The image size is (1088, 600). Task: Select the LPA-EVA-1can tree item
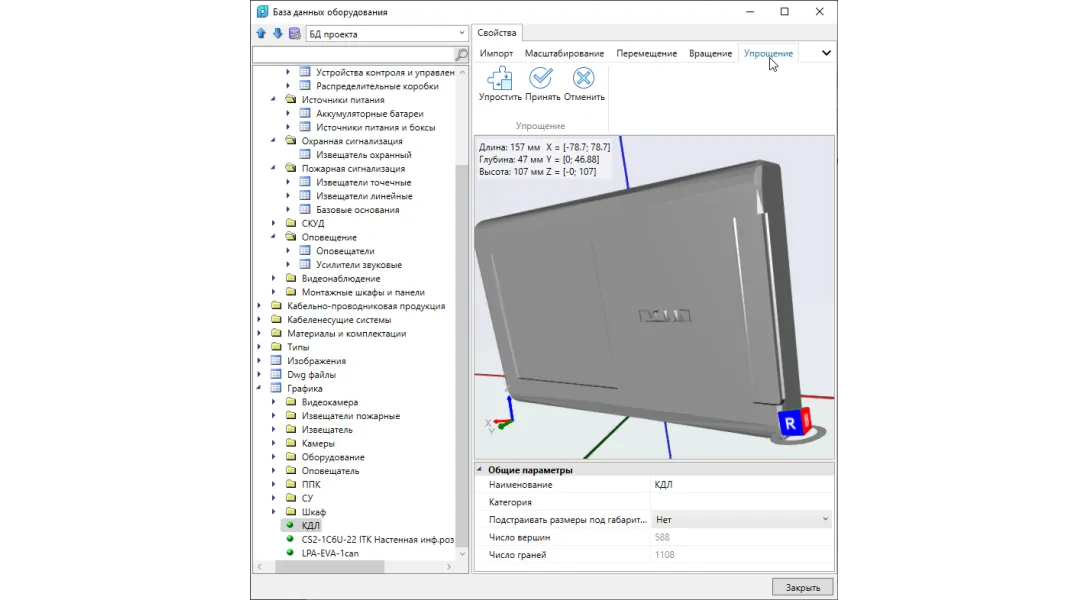click(x=329, y=553)
